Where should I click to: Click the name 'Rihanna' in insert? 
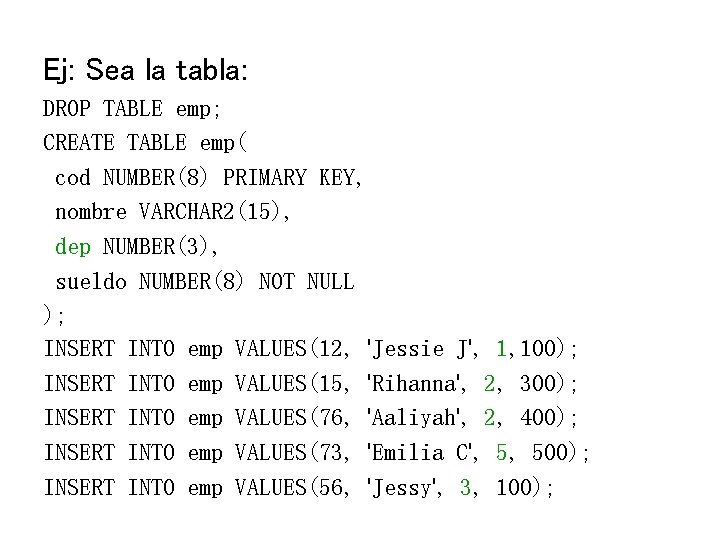(x=413, y=383)
